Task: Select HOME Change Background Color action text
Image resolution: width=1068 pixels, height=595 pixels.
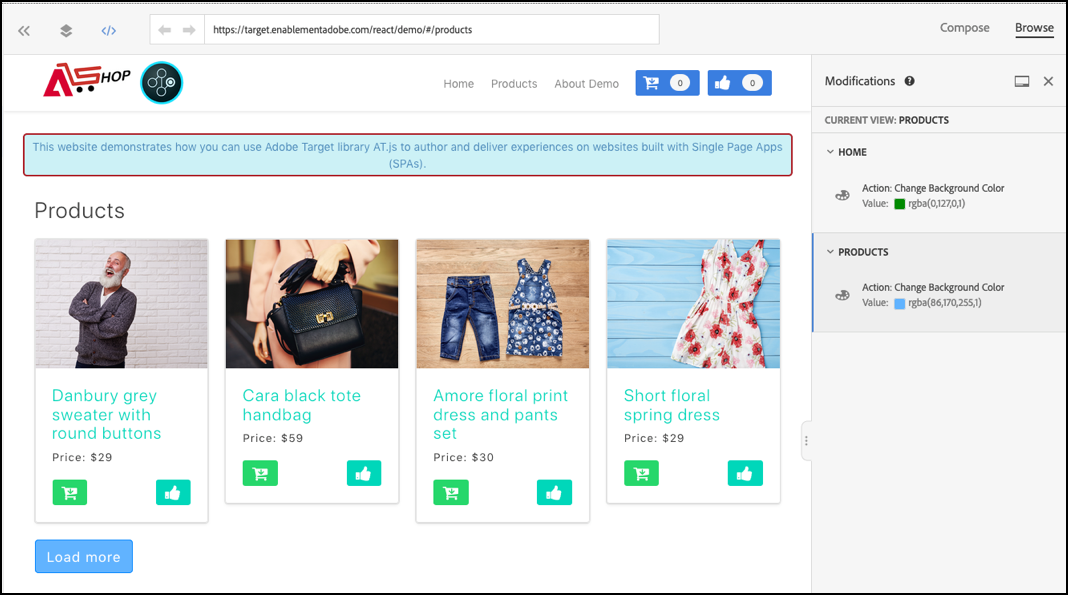Action: 933,188
